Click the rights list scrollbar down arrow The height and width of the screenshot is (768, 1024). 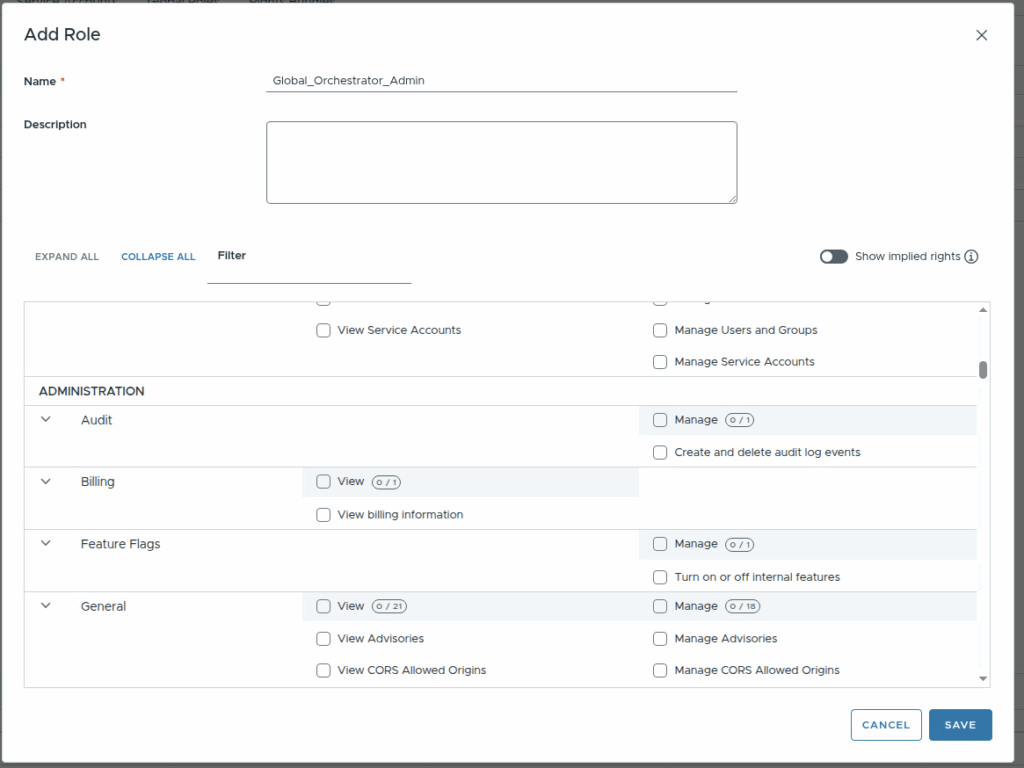tap(983, 679)
